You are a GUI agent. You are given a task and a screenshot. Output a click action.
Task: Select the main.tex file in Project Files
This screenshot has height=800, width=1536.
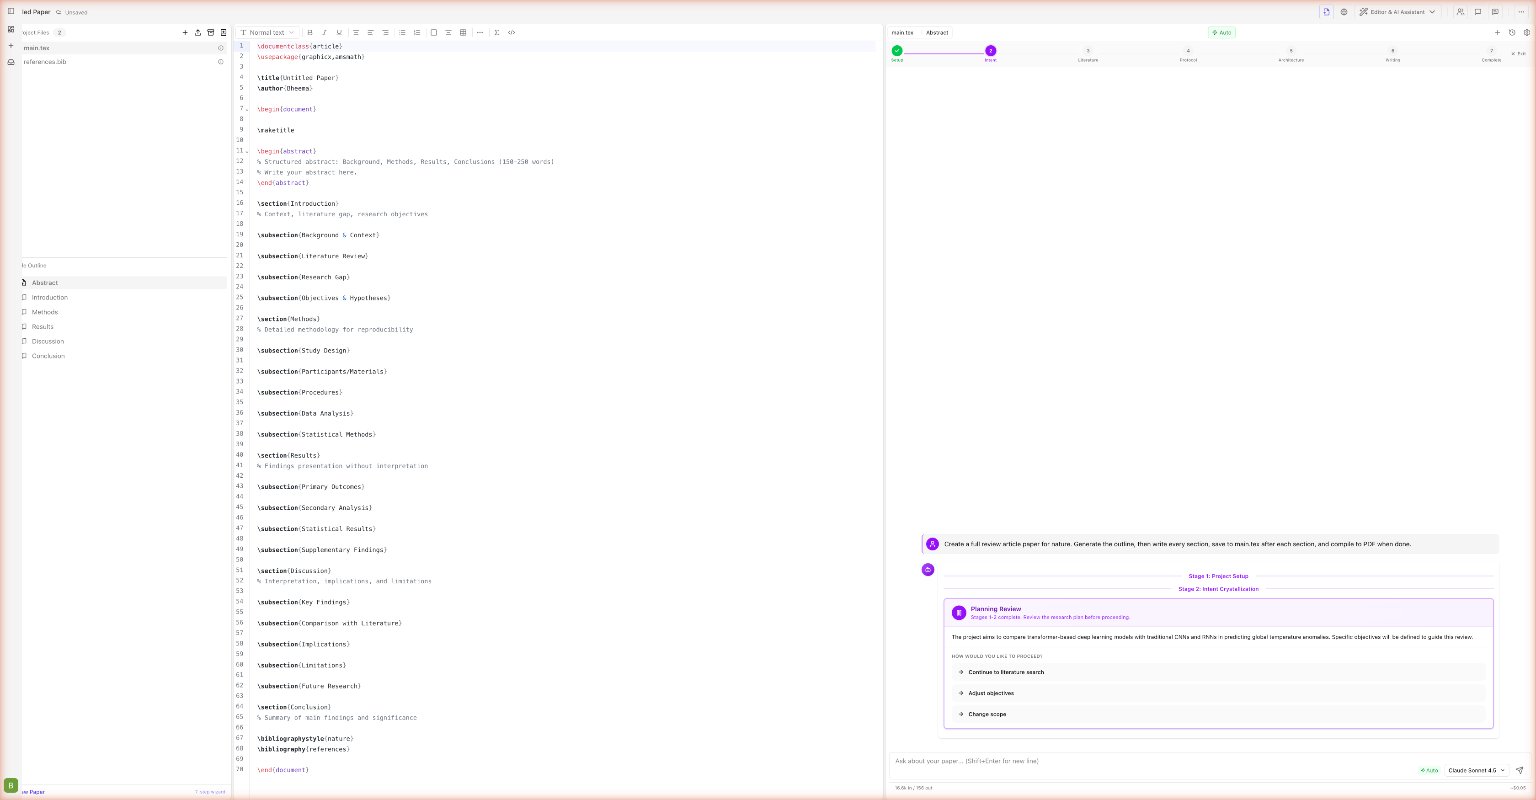pos(123,48)
